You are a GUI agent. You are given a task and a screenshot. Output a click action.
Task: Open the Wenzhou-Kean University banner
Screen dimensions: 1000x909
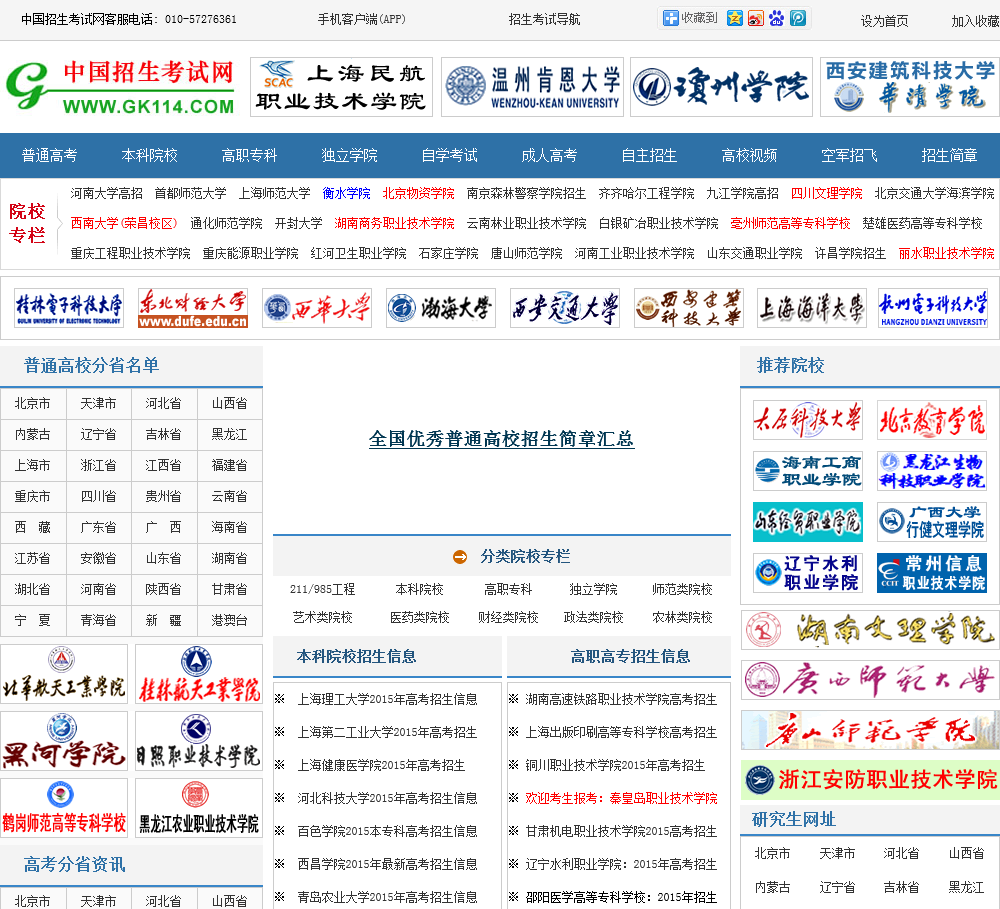[x=533, y=87]
